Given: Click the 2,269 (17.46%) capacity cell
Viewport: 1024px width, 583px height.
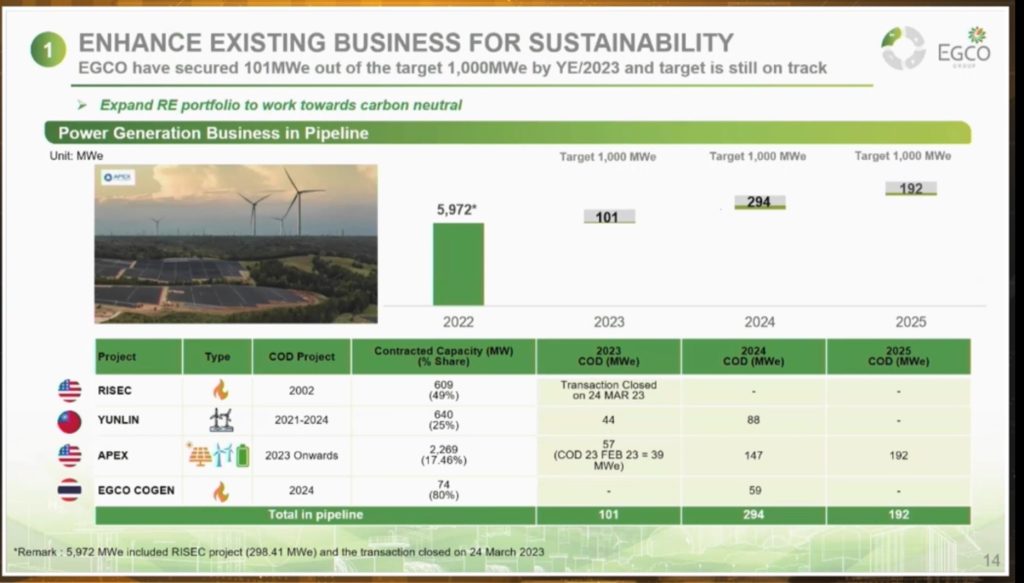Looking at the screenshot, I should click(x=443, y=455).
